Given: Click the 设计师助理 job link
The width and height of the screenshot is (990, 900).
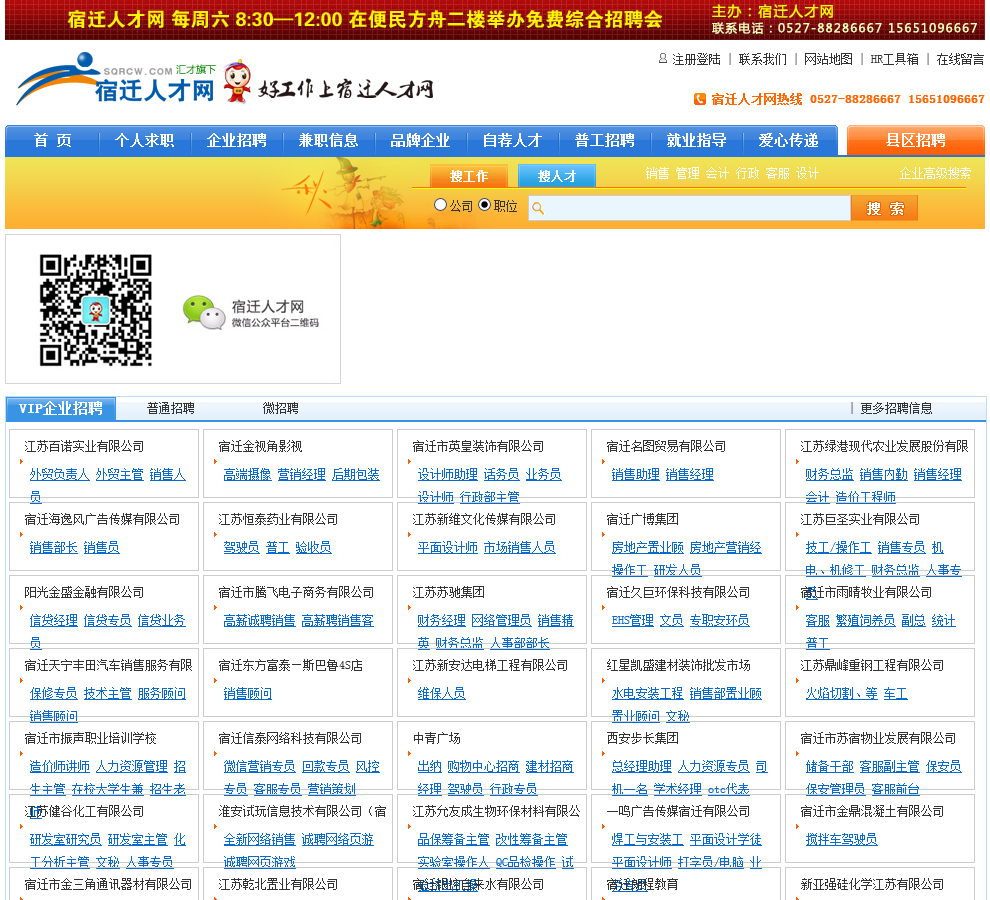Looking at the screenshot, I should tap(448, 474).
